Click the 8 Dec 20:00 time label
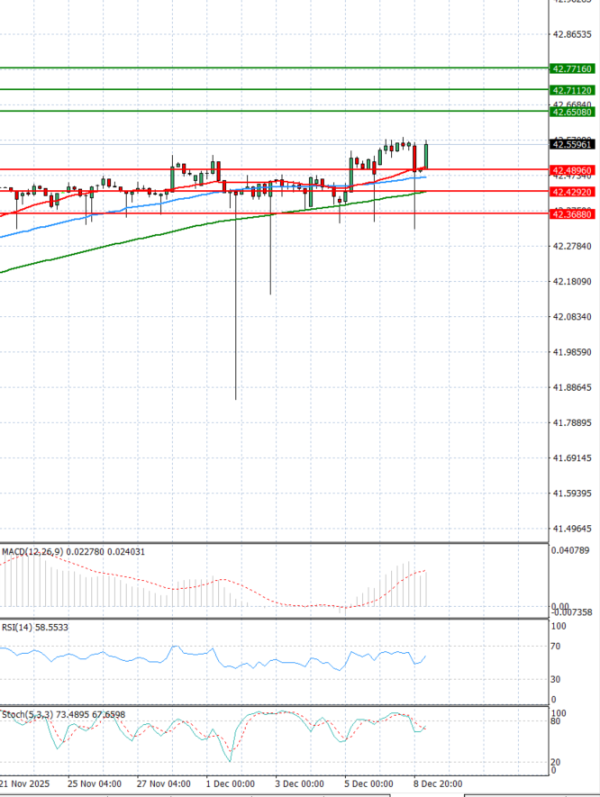 [x=436, y=783]
